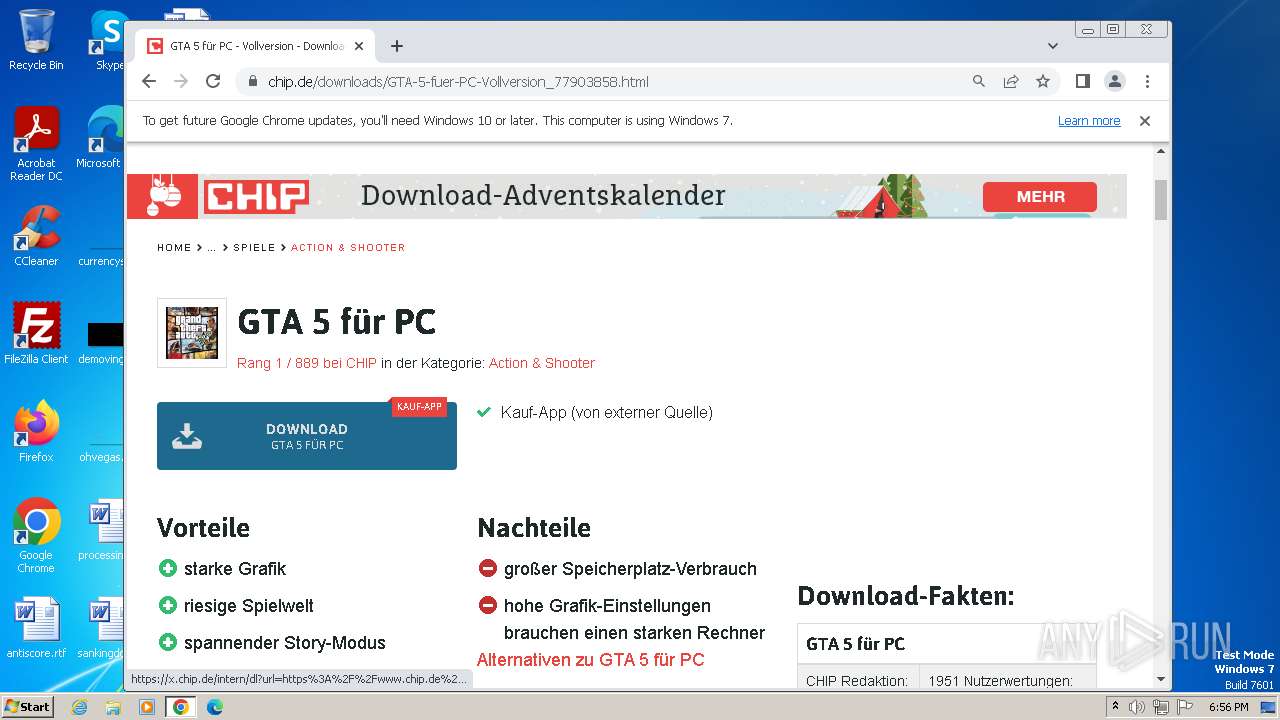Open the address bar search magnifier icon
Image resolution: width=1280 pixels, height=720 pixels.
coord(979,82)
